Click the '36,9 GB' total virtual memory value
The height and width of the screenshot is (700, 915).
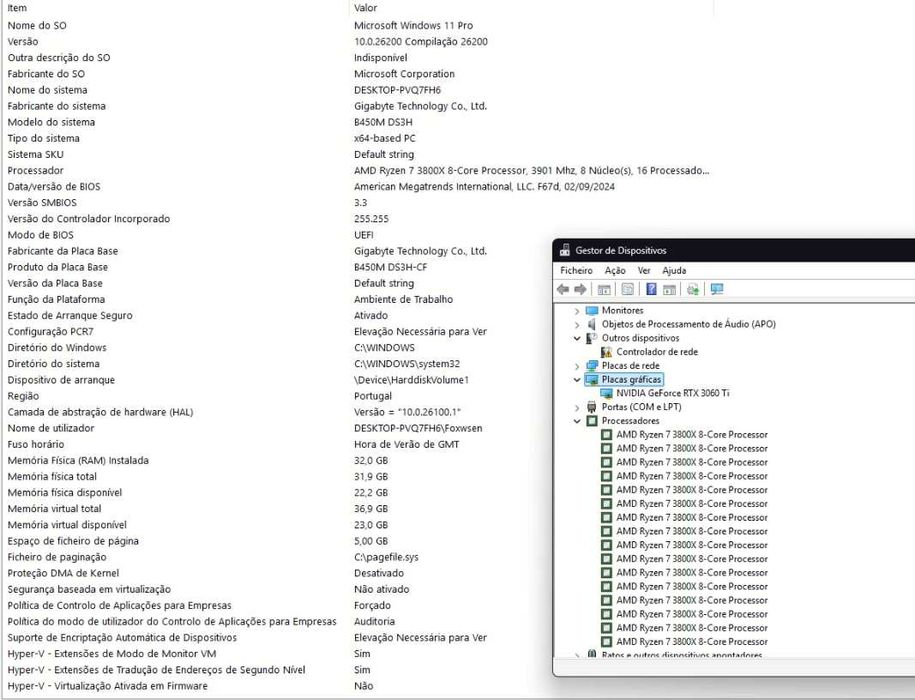(x=371, y=509)
